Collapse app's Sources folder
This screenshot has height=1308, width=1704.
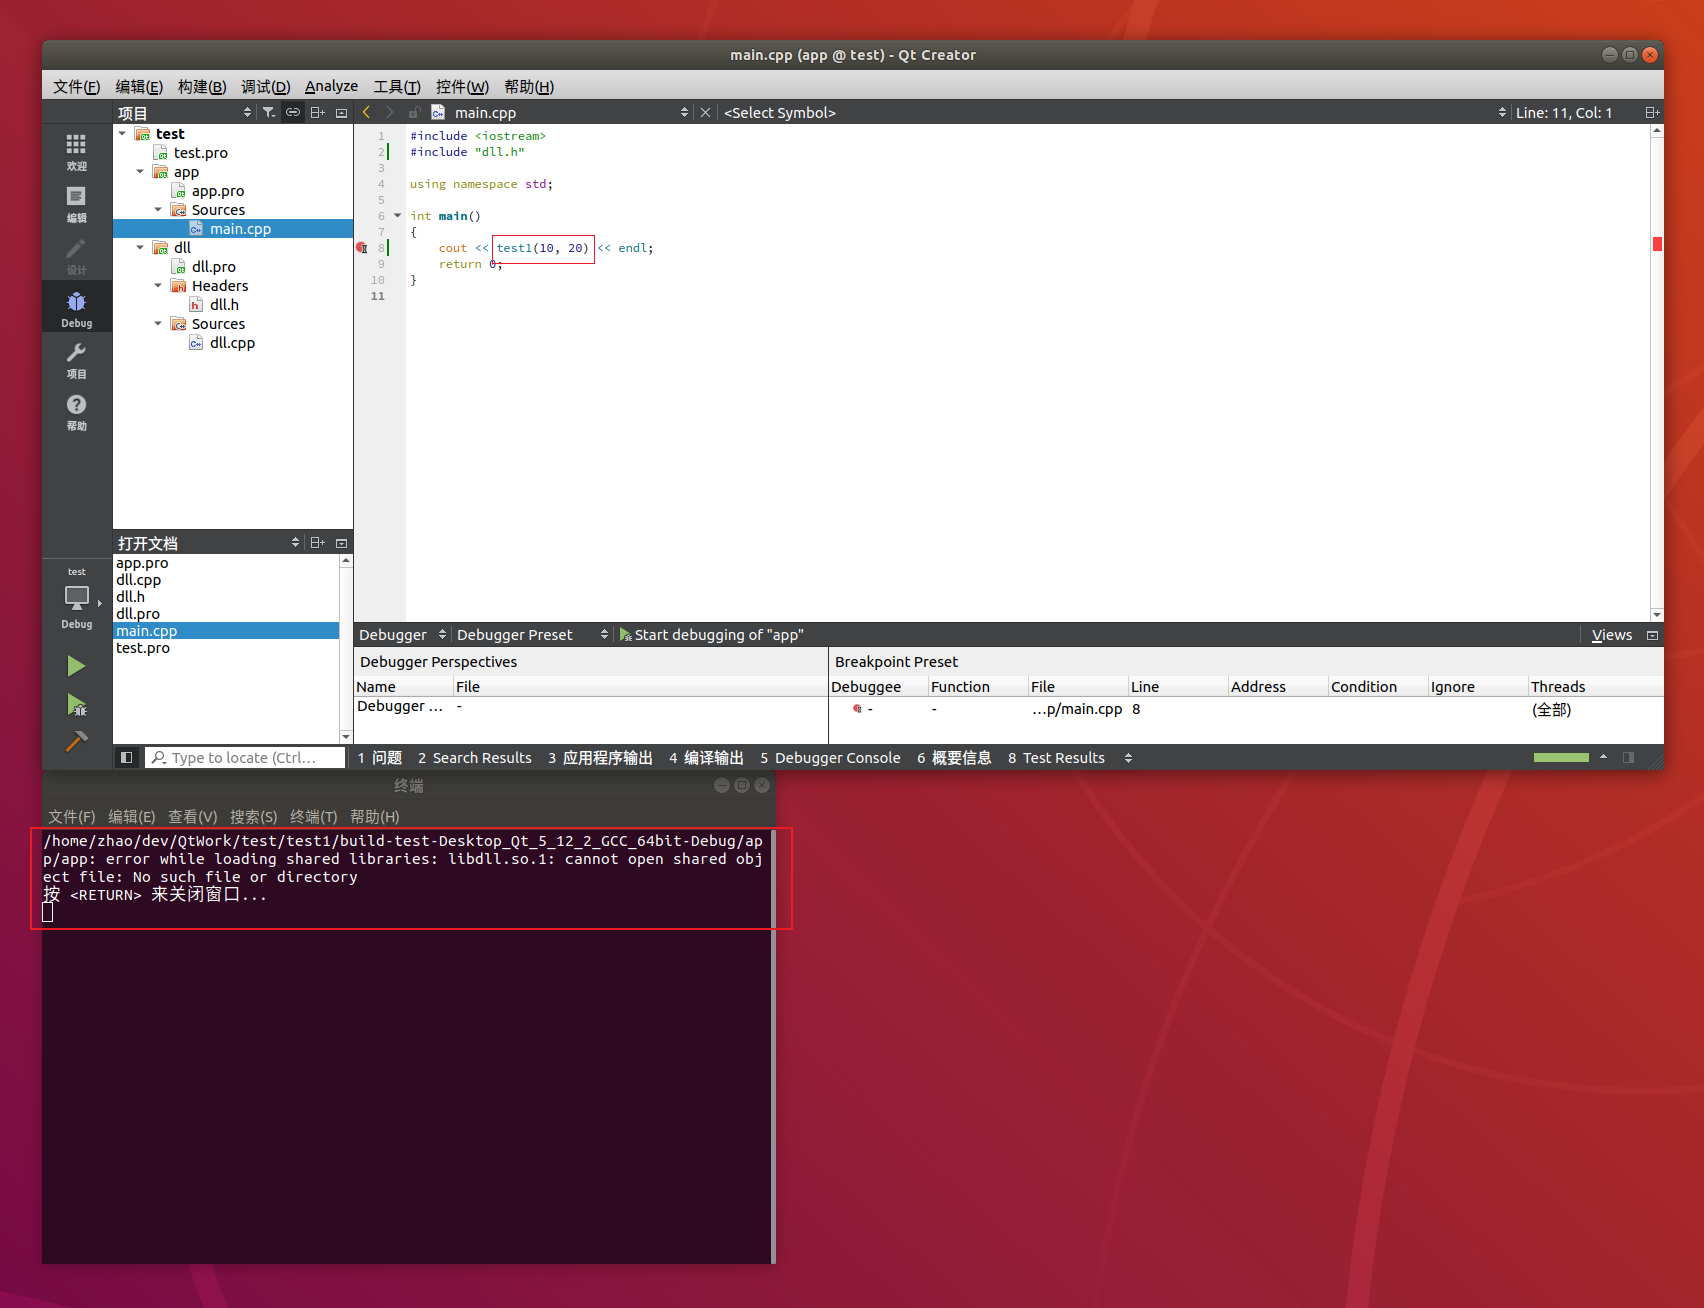pos(158,210)
